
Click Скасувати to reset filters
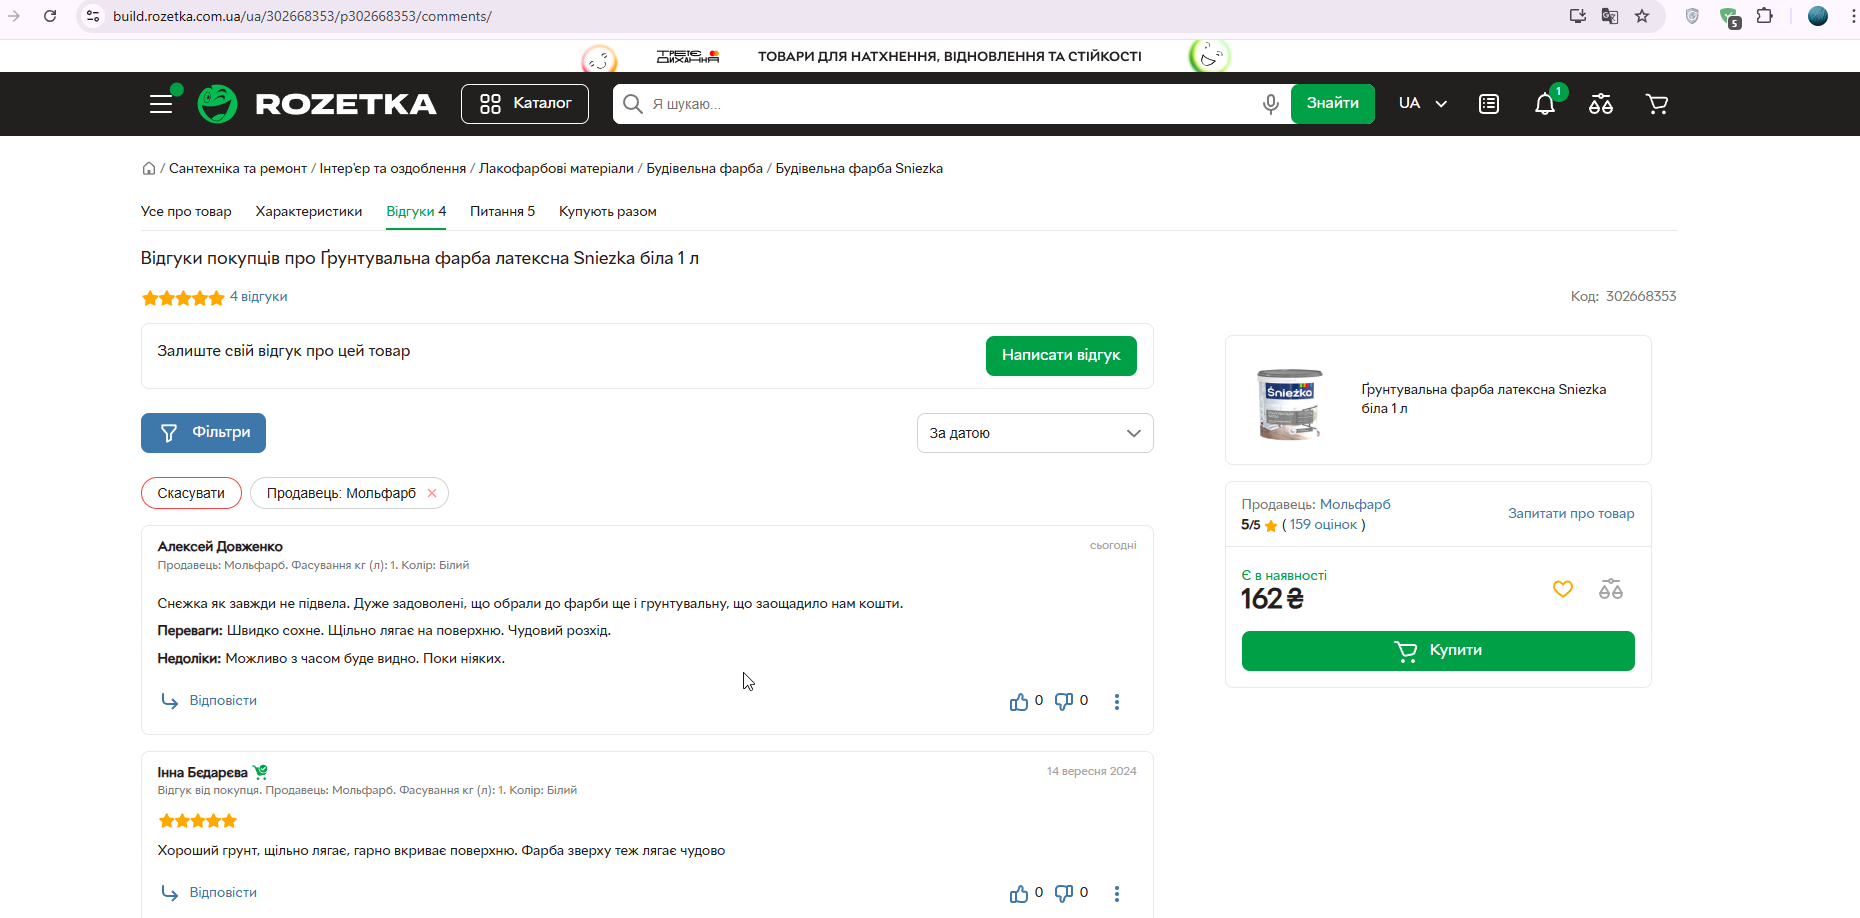191,493
